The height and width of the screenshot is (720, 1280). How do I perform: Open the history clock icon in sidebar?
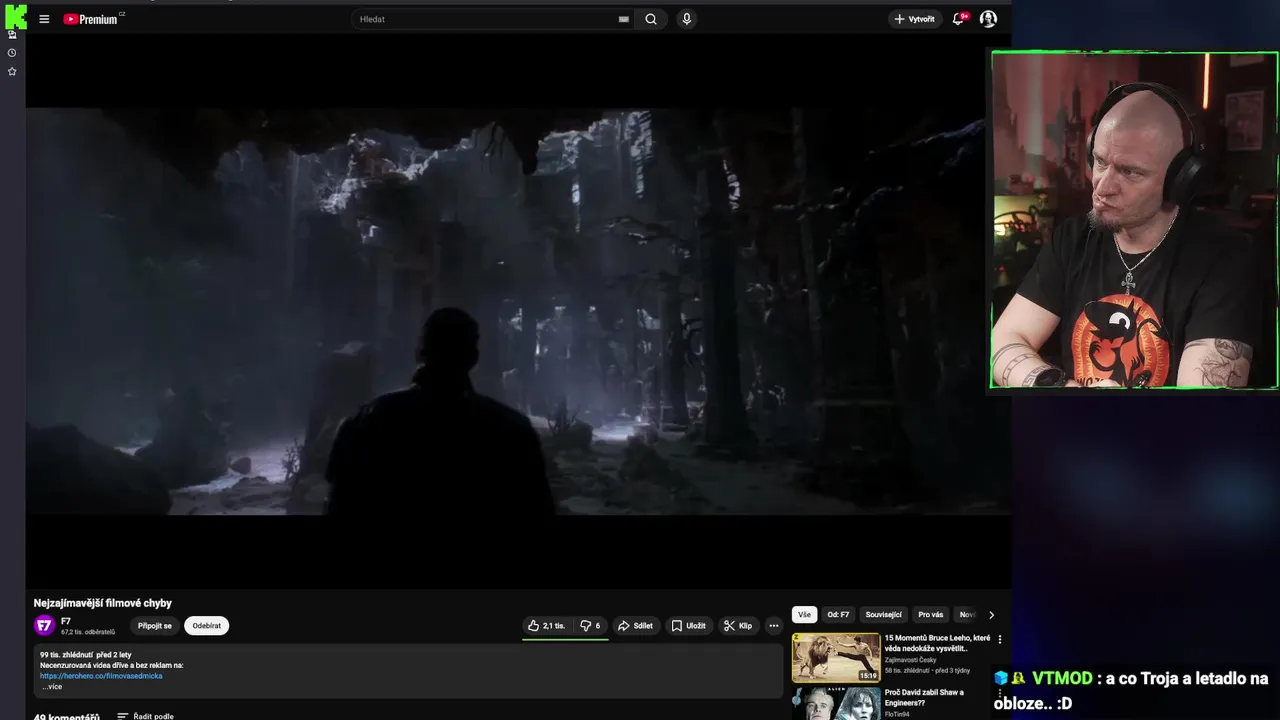[x=12, y=53]
